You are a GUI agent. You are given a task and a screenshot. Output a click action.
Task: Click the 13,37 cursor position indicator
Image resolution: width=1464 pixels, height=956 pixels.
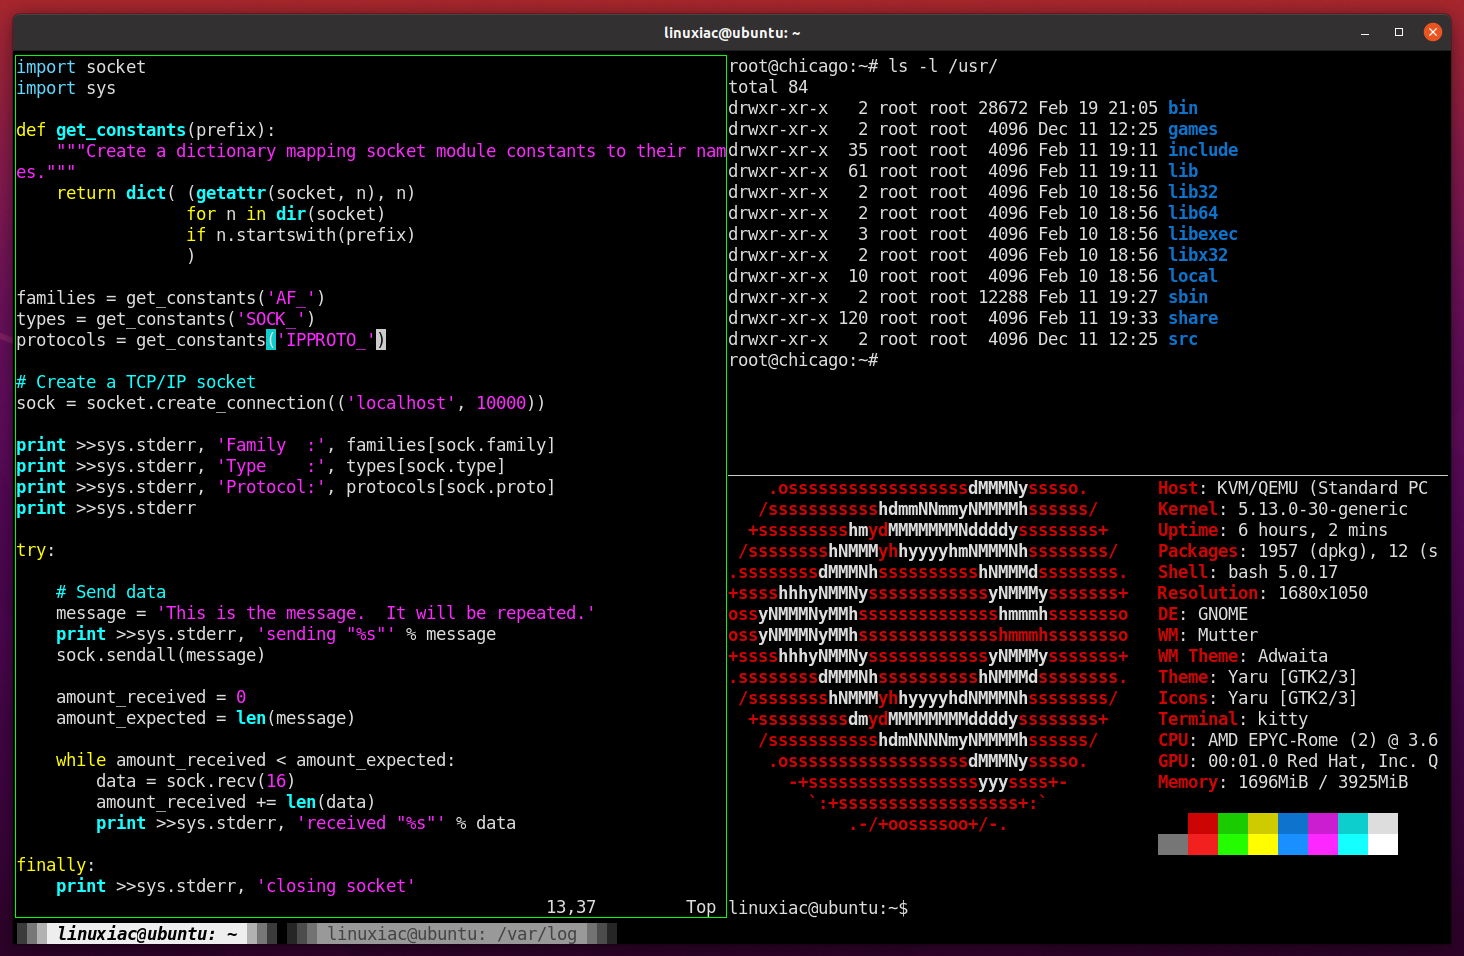[x=570, y=907]
